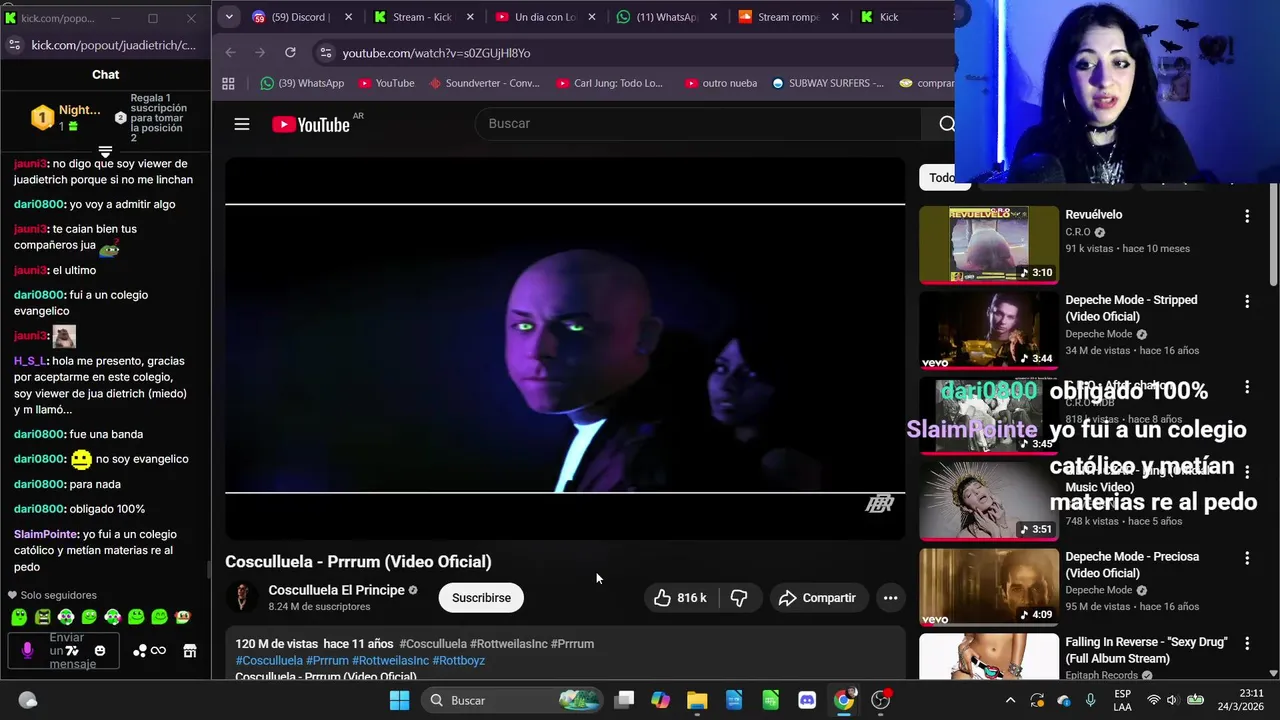Open the Windows Start menu
Screen dimensions: 1280x720
pyautogui.click(x=399, y=700)
